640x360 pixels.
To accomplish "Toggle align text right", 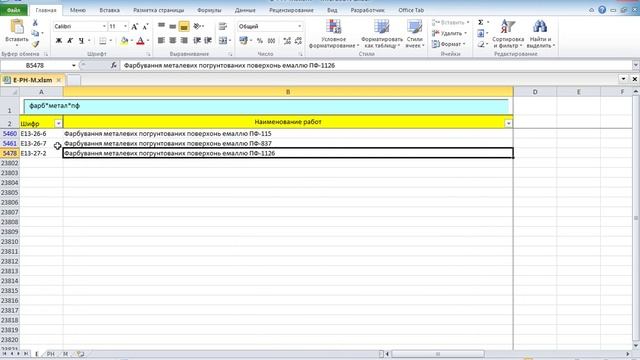I will 184,40.
